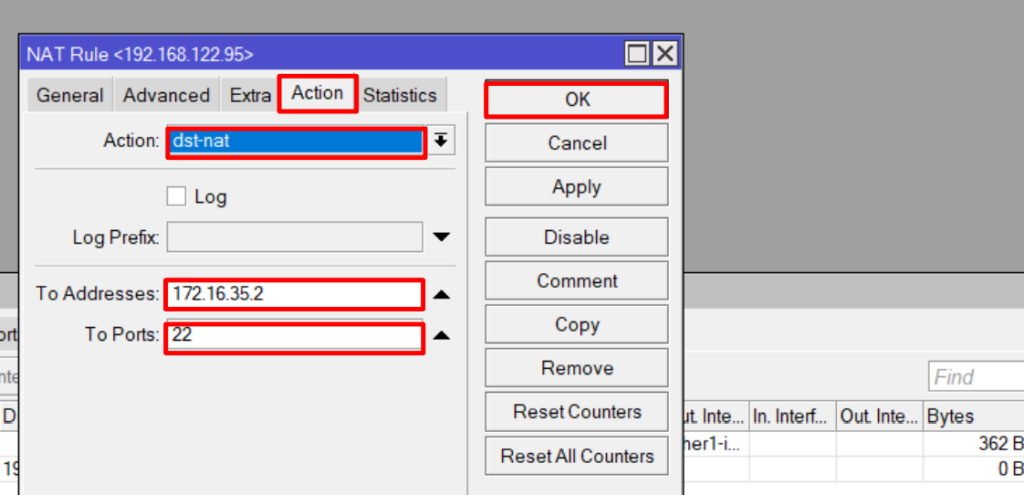The height and width of the screenshot is (495, 1024).
Task: Click Reset All Counters
Action: point(576,456)
